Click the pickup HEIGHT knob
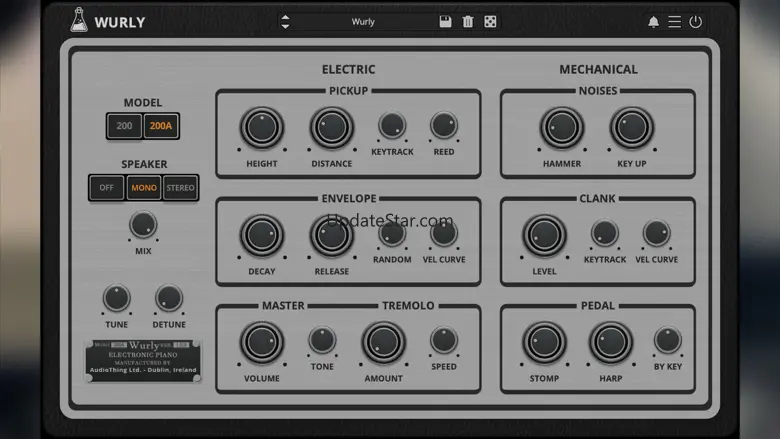The width and height of the screenshot is (780, 439). pyautogui.click(x=262, y=128)
